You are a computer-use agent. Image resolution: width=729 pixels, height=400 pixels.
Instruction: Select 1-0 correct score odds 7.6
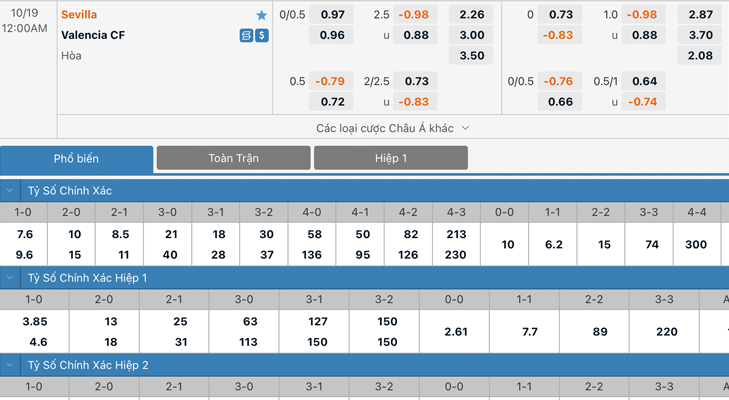[24, 234]
